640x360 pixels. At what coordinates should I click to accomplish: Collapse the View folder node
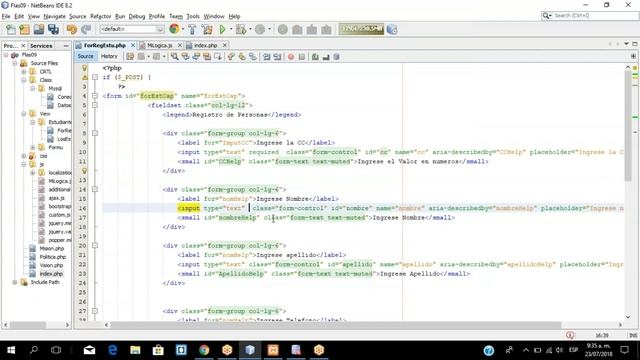click(x=23, y=114)
